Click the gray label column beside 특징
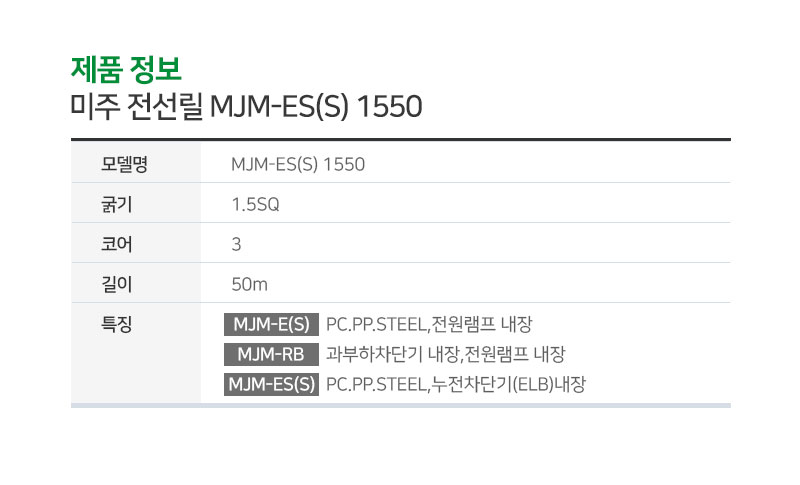This screenshot has height=485, width=800. [x=136, y=353]
